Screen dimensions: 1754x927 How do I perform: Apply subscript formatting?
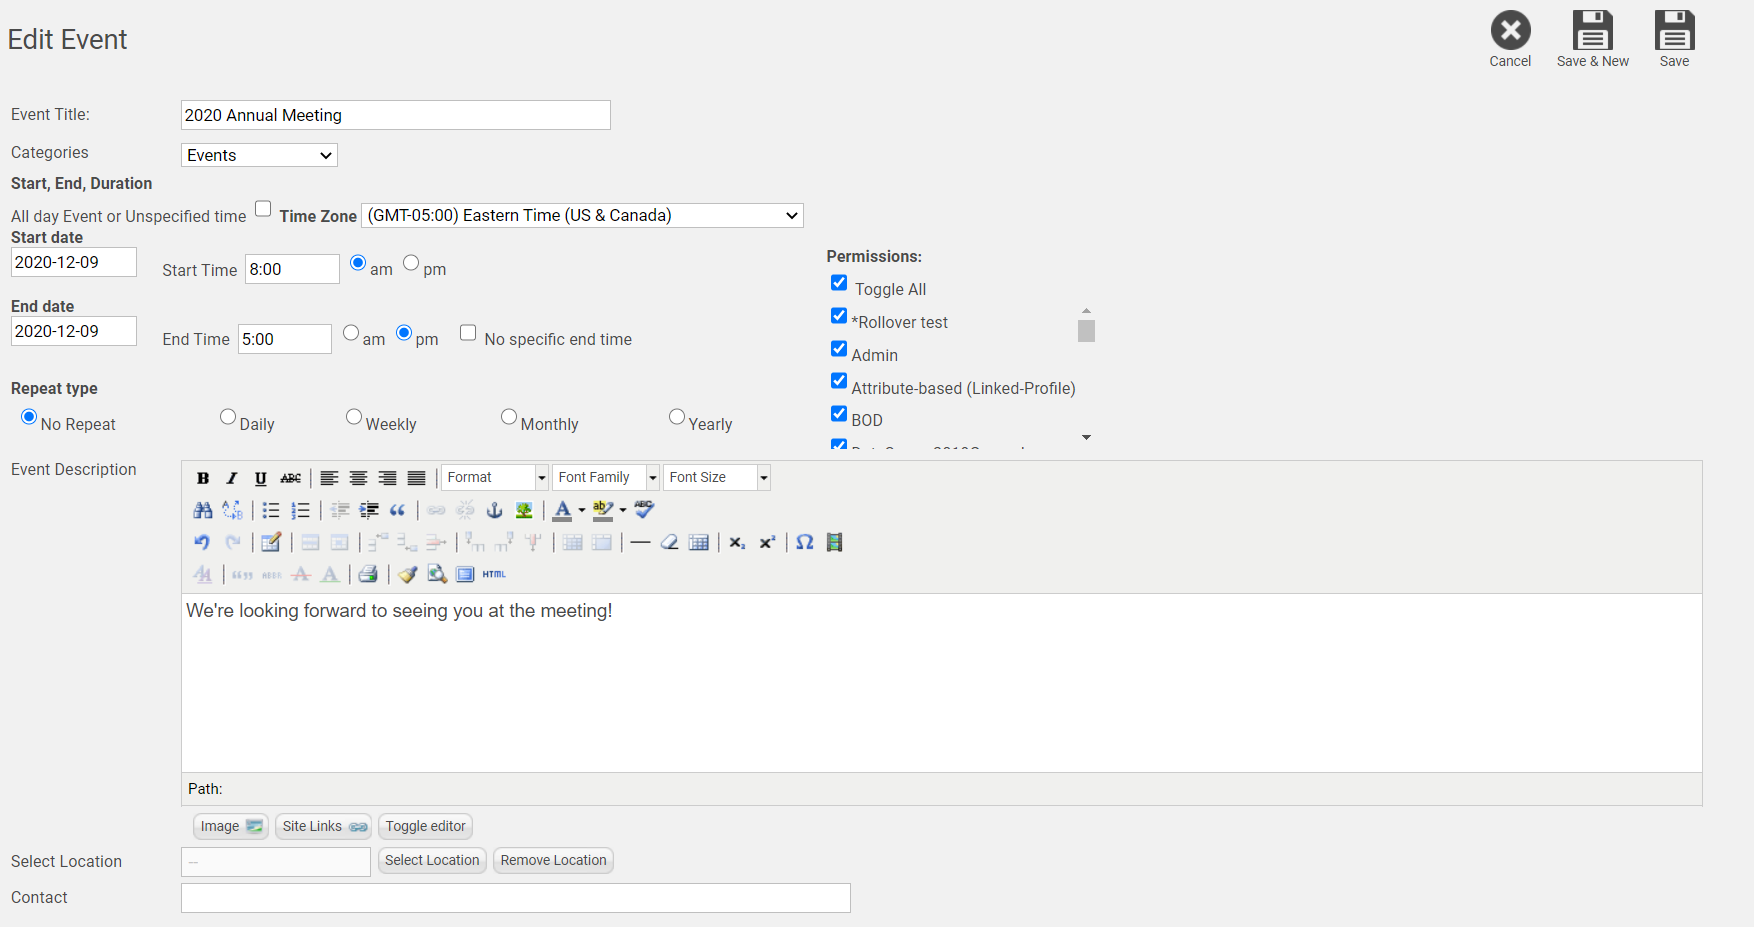click(737, 542)
